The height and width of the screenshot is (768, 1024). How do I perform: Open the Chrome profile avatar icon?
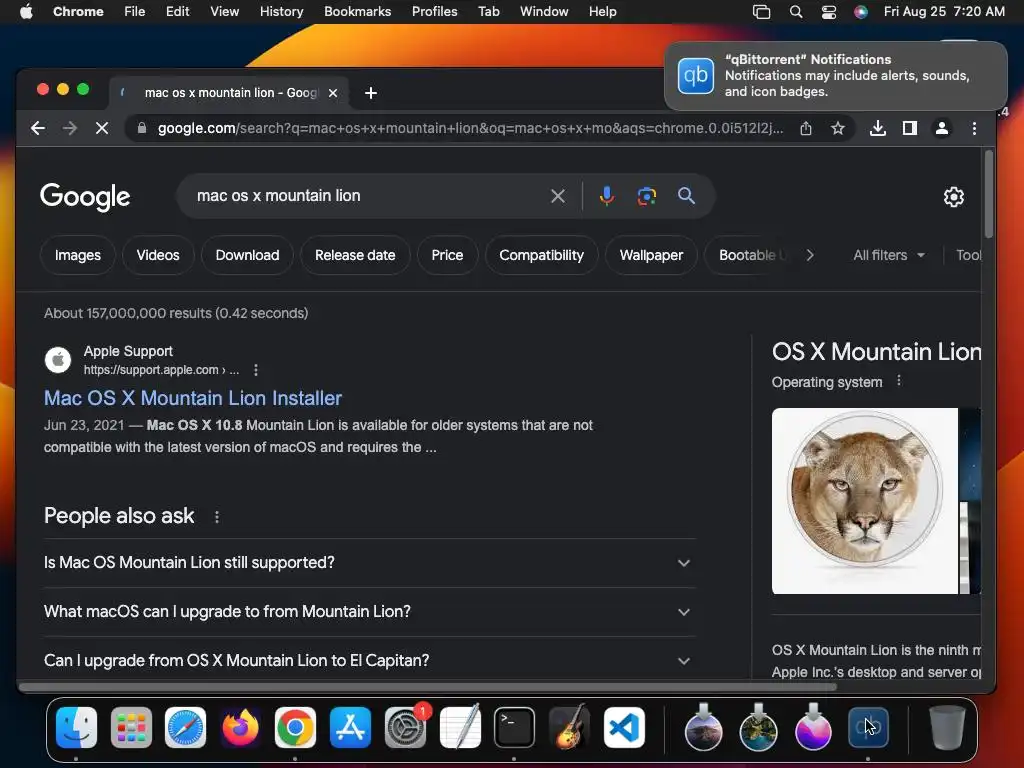point(942,129)
